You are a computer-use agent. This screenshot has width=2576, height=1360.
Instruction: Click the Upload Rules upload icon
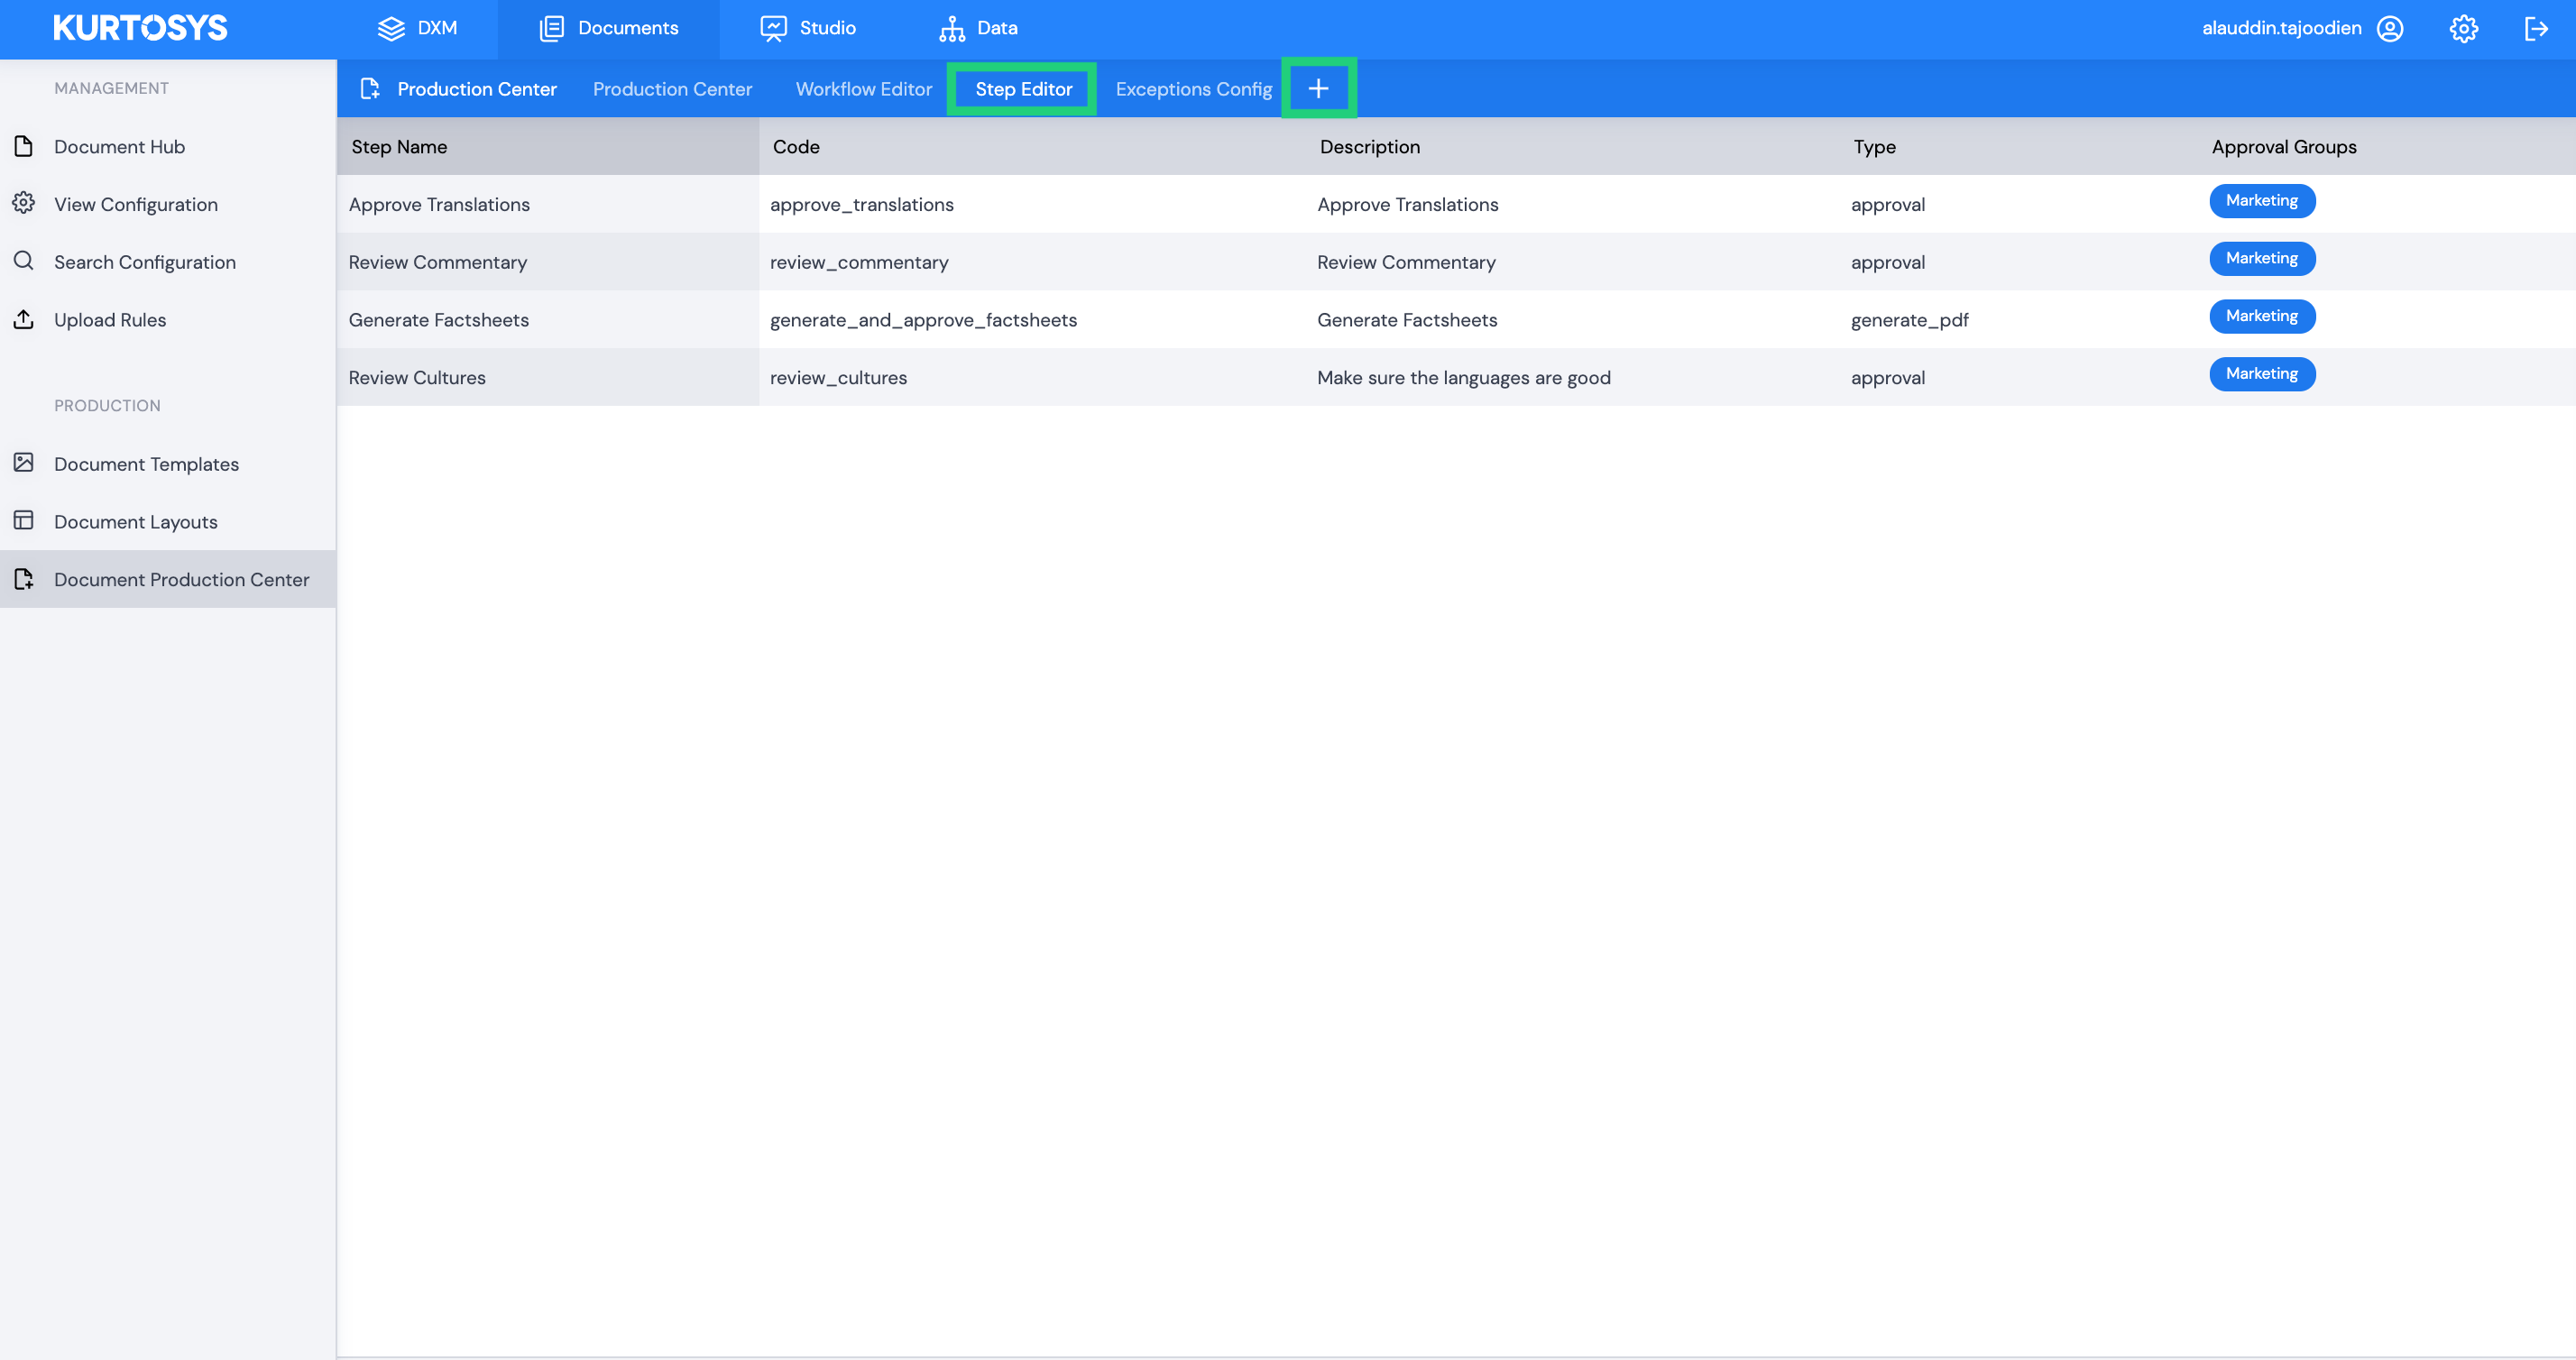coord(24,319)
